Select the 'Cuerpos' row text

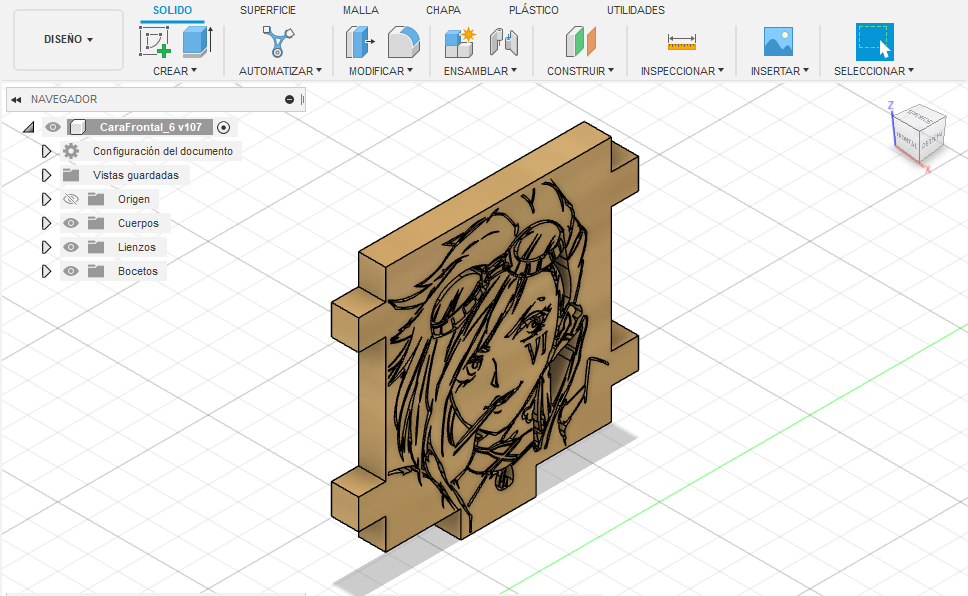tap(138, 224)
